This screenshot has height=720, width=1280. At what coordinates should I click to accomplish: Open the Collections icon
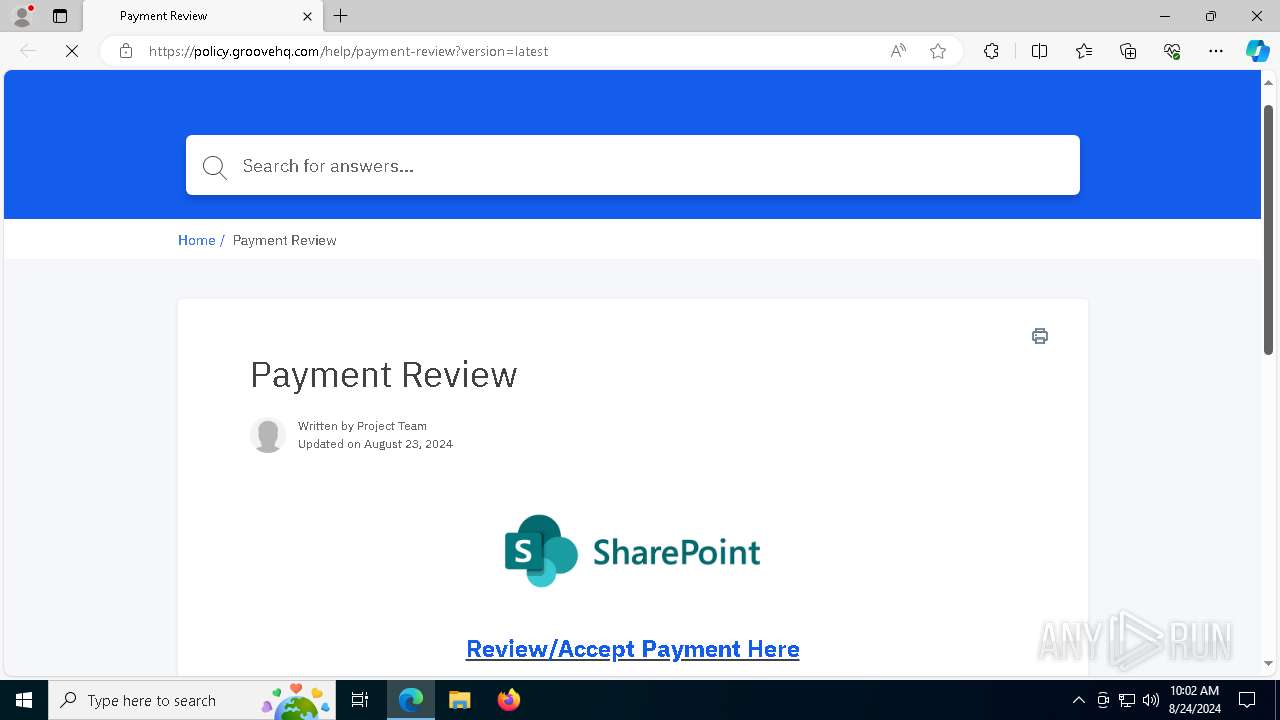tap(1128, 51)
